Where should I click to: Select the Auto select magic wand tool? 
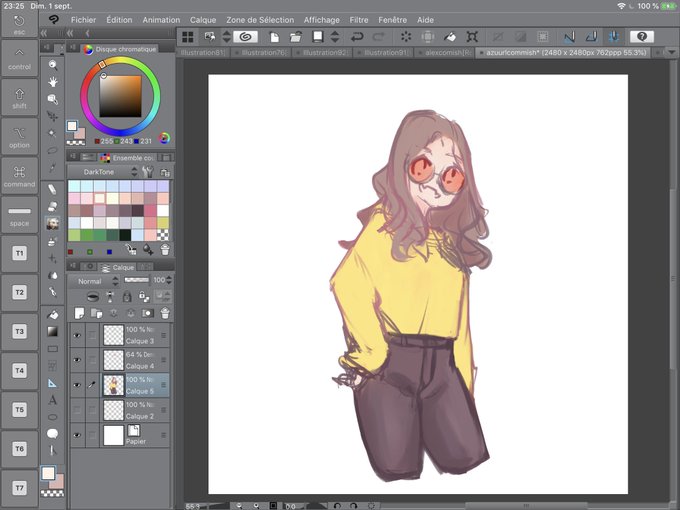(52, 133)
